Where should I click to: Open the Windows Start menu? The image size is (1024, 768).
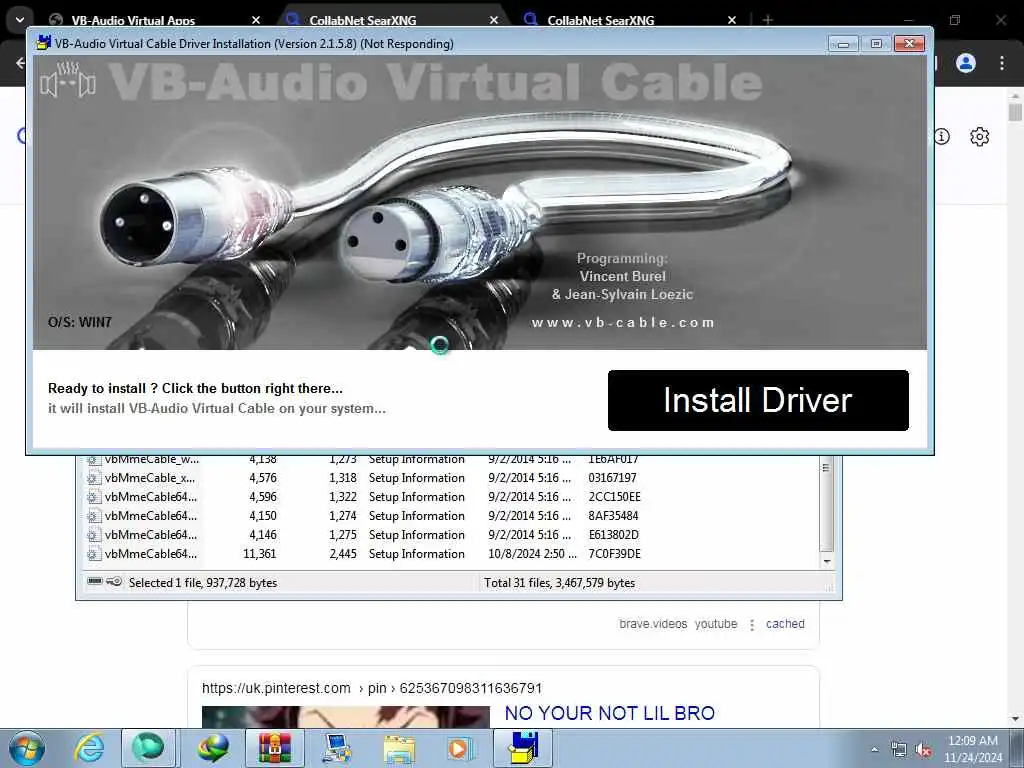click(x=27, y=748)
